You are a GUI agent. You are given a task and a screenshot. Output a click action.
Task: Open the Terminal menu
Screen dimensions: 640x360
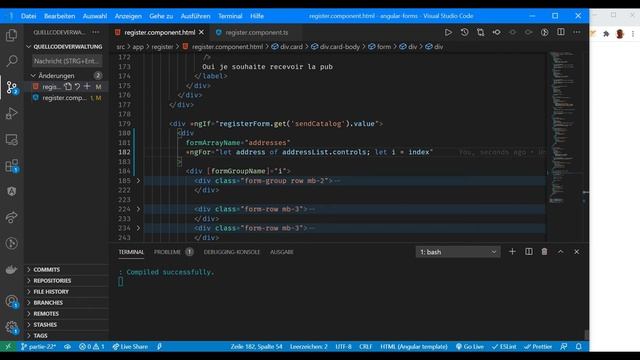(230, 16)
